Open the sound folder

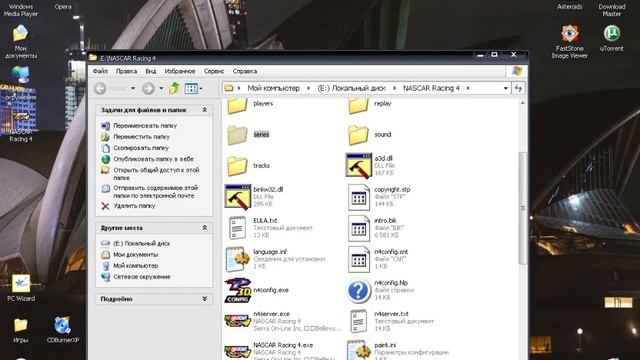358,135
